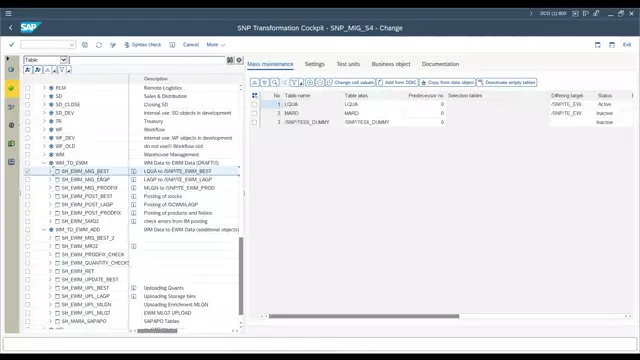Screen dimensions: 640x360
Task: Click the tree sort ascending icon
Action: point(47,70)
